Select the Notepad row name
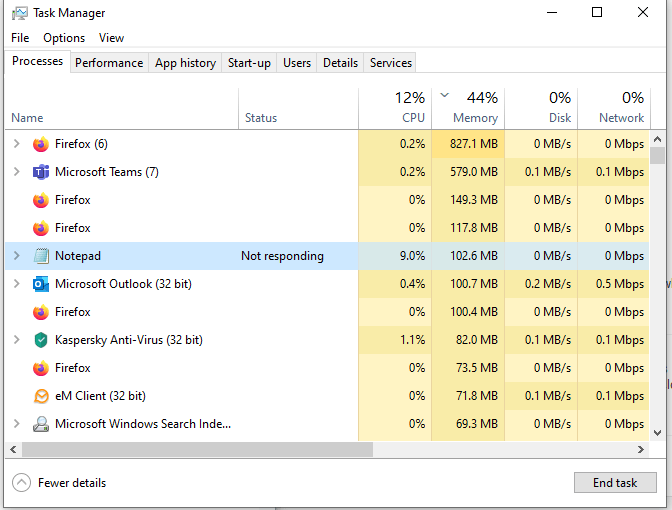The width and height of the screenshot is (672, 510). [x=78, y=256]
